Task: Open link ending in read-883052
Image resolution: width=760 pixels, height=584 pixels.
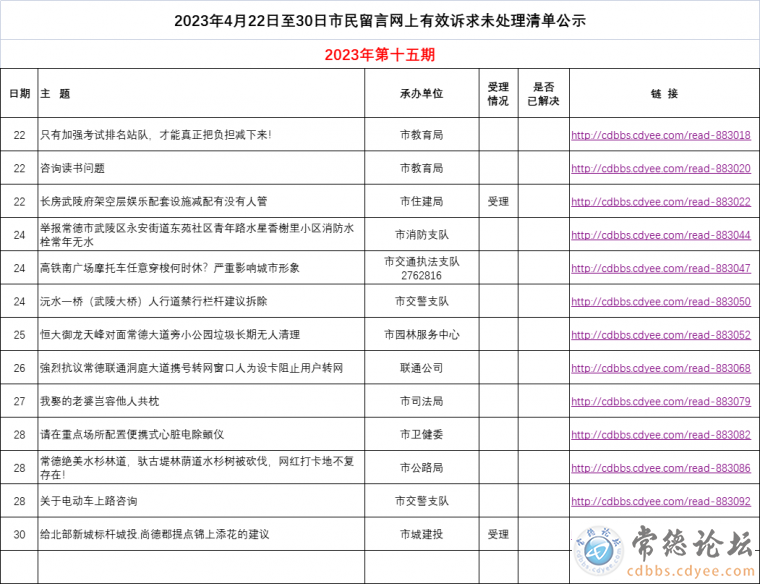Action: point(661,335)
